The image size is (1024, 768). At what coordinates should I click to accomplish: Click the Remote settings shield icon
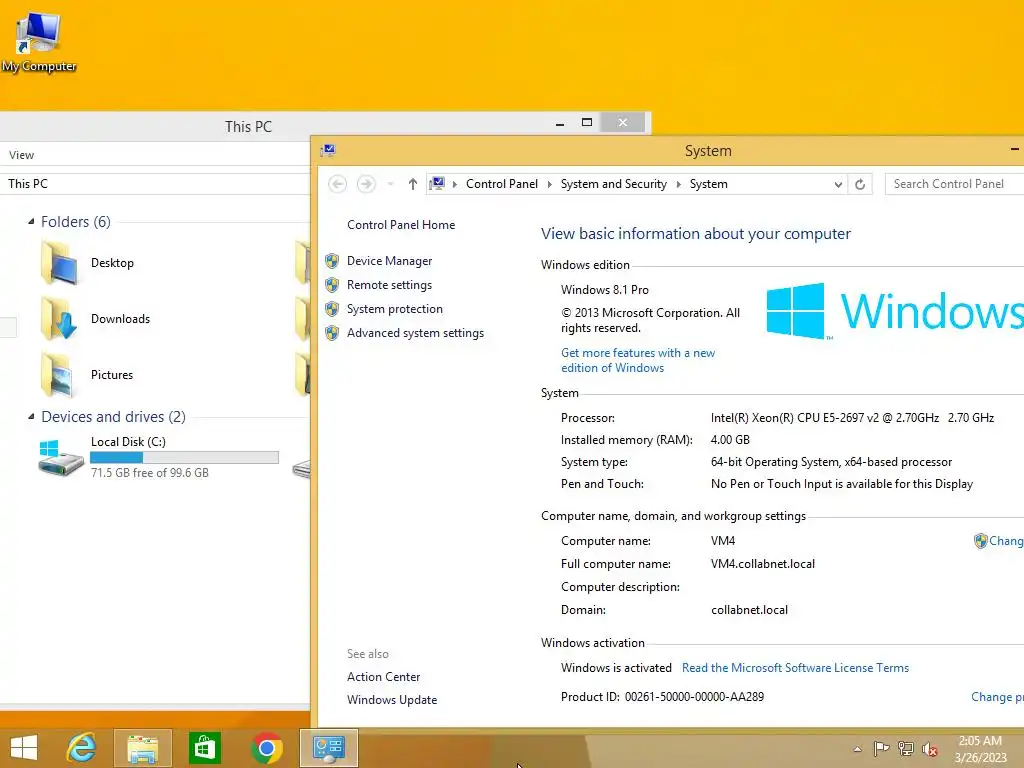coord(332,285)
